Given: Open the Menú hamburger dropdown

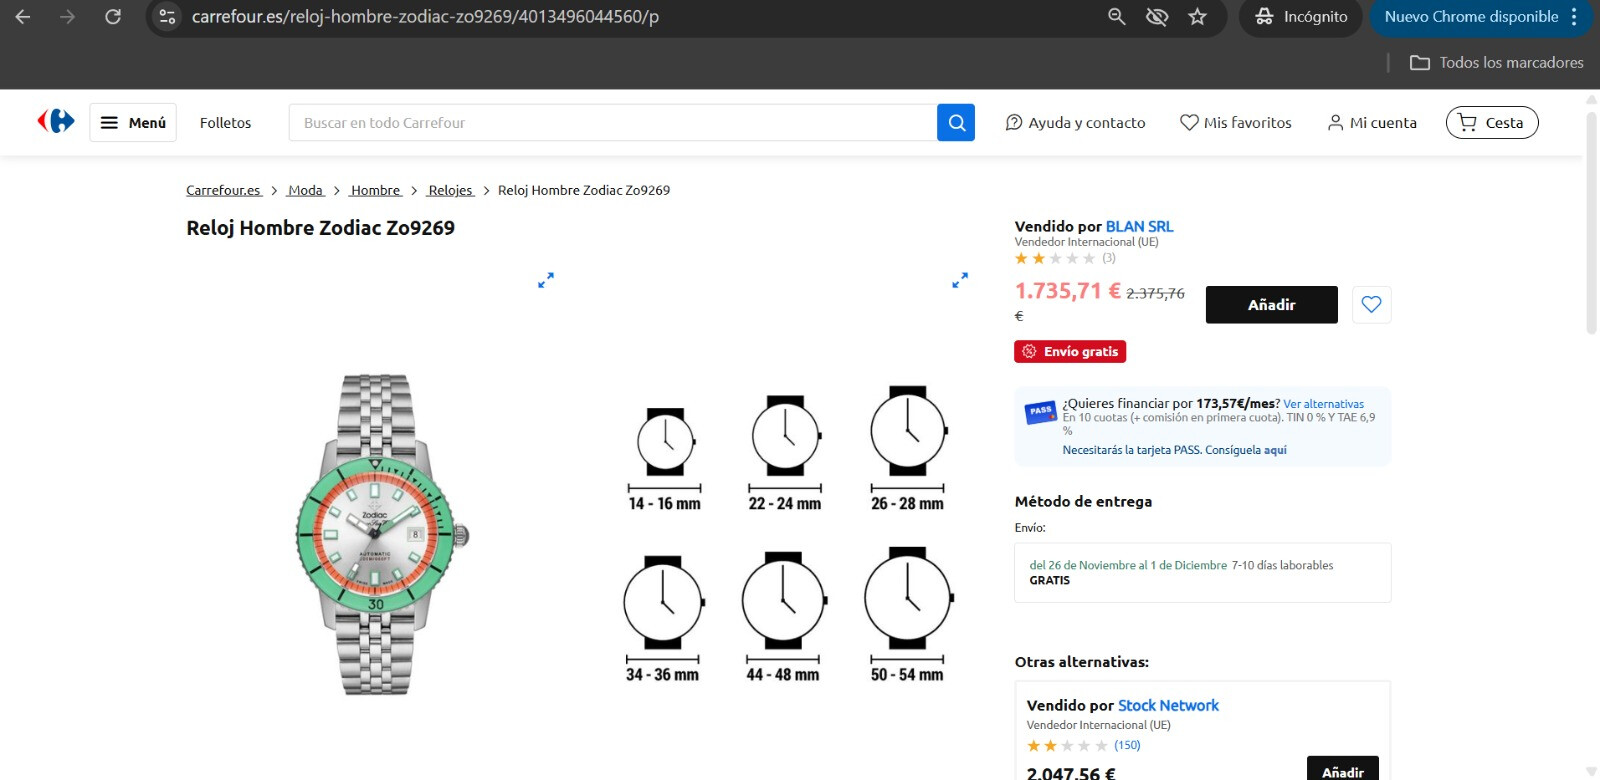Looking at the screenshot, I should coord(133,123).
